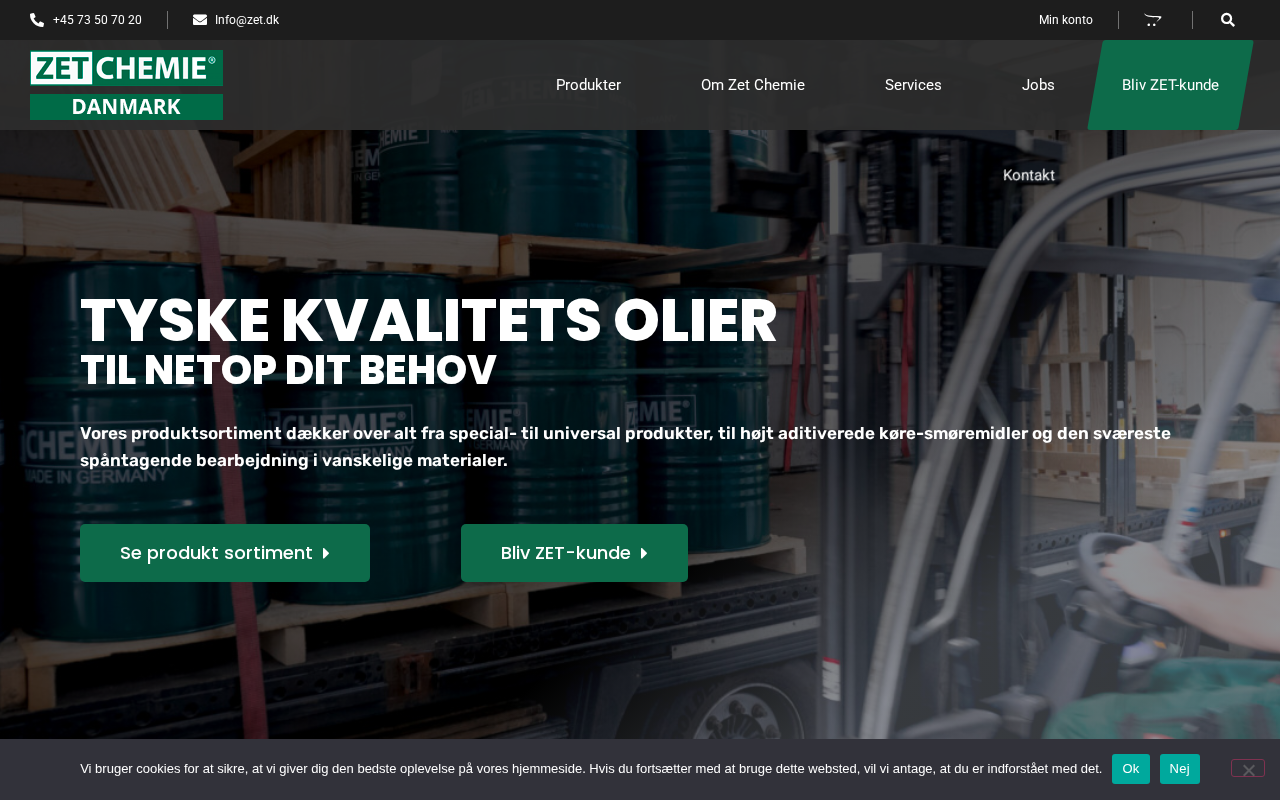Click the envelope email icon
The image size is (1280, 800).
[200, 20]
